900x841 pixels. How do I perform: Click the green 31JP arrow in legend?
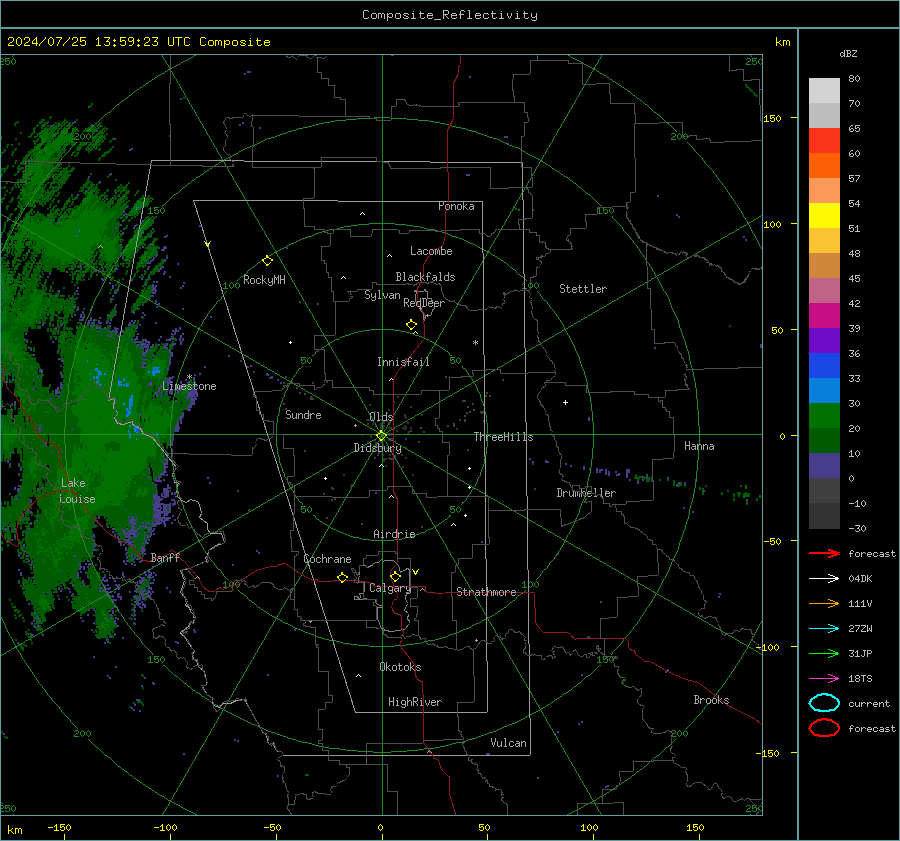coord(824,653)
